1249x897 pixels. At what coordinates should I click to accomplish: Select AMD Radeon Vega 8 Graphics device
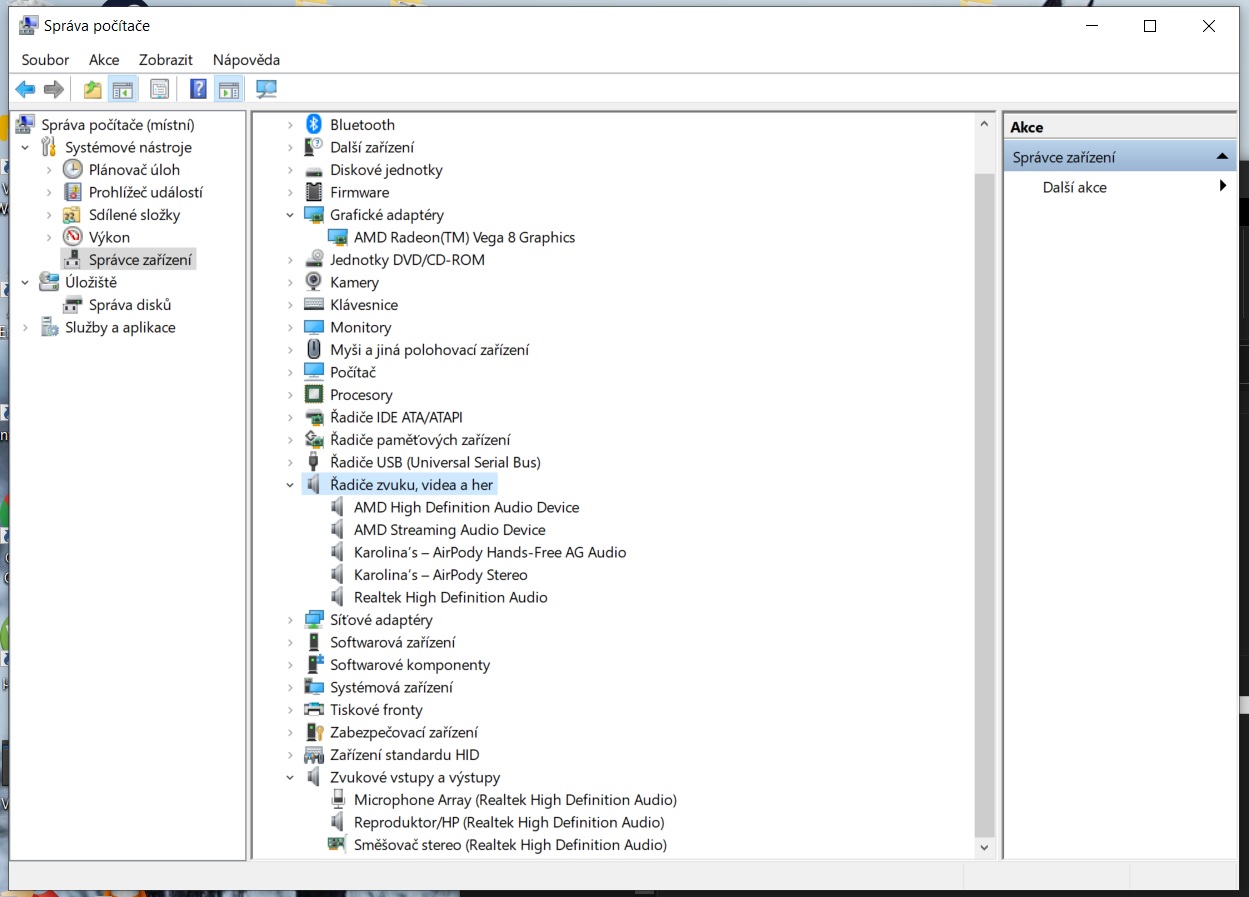(x=464, y=237)
